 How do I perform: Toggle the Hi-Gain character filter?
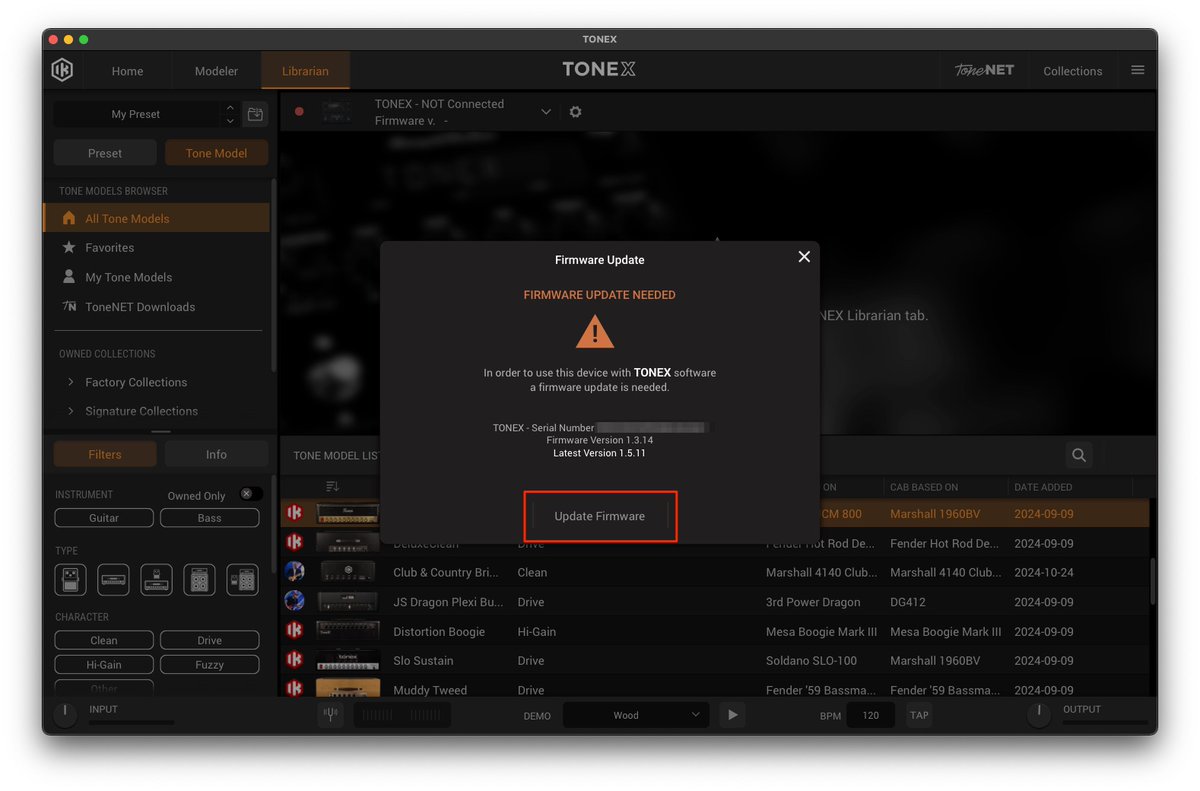[x=104, y=664]
